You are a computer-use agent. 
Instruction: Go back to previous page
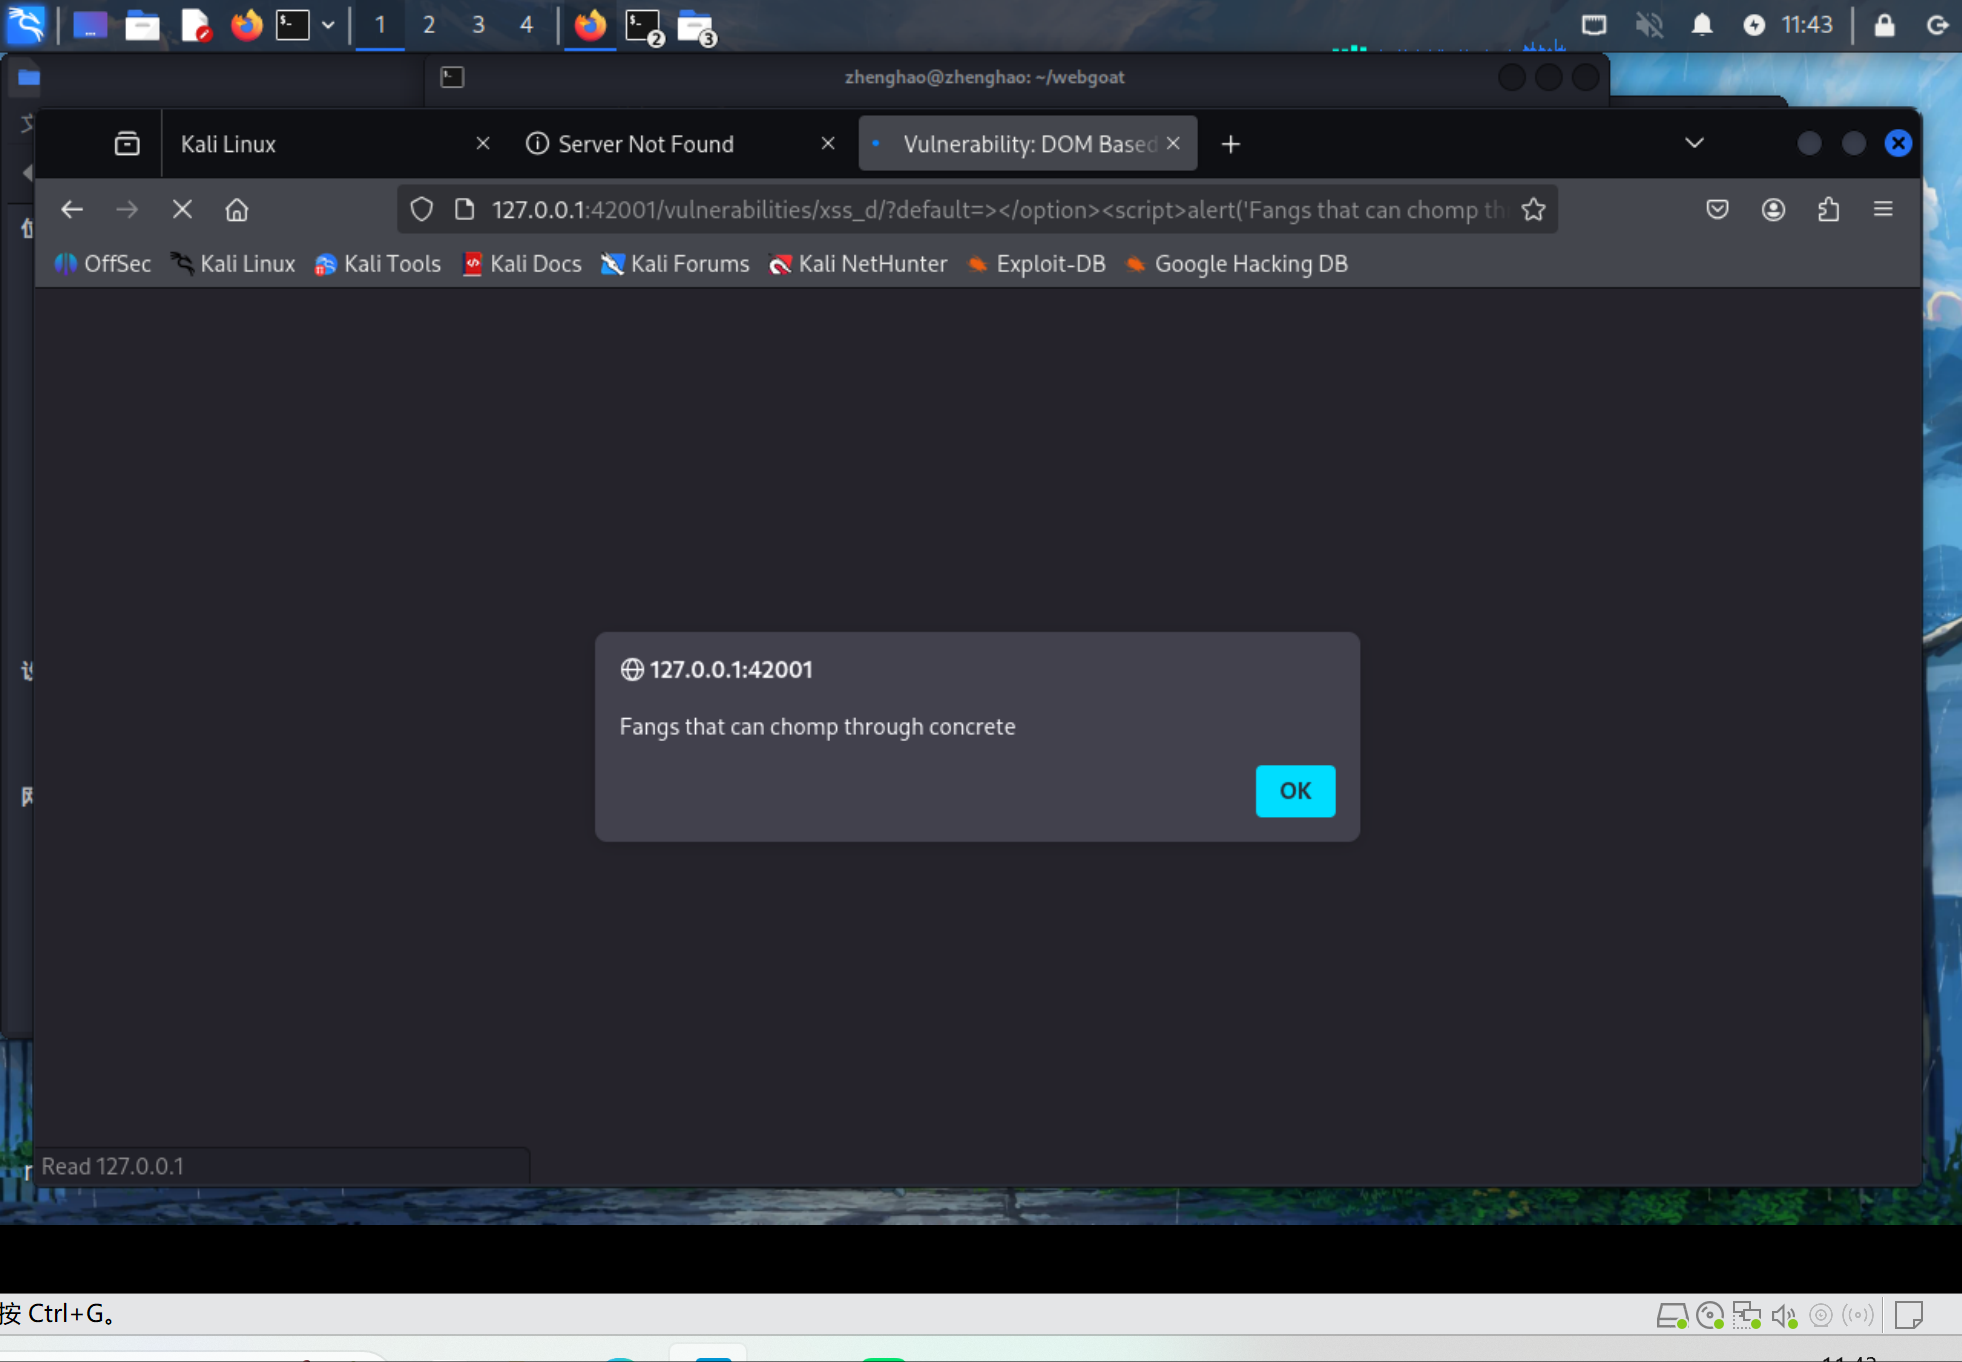(x=72, y=210)
